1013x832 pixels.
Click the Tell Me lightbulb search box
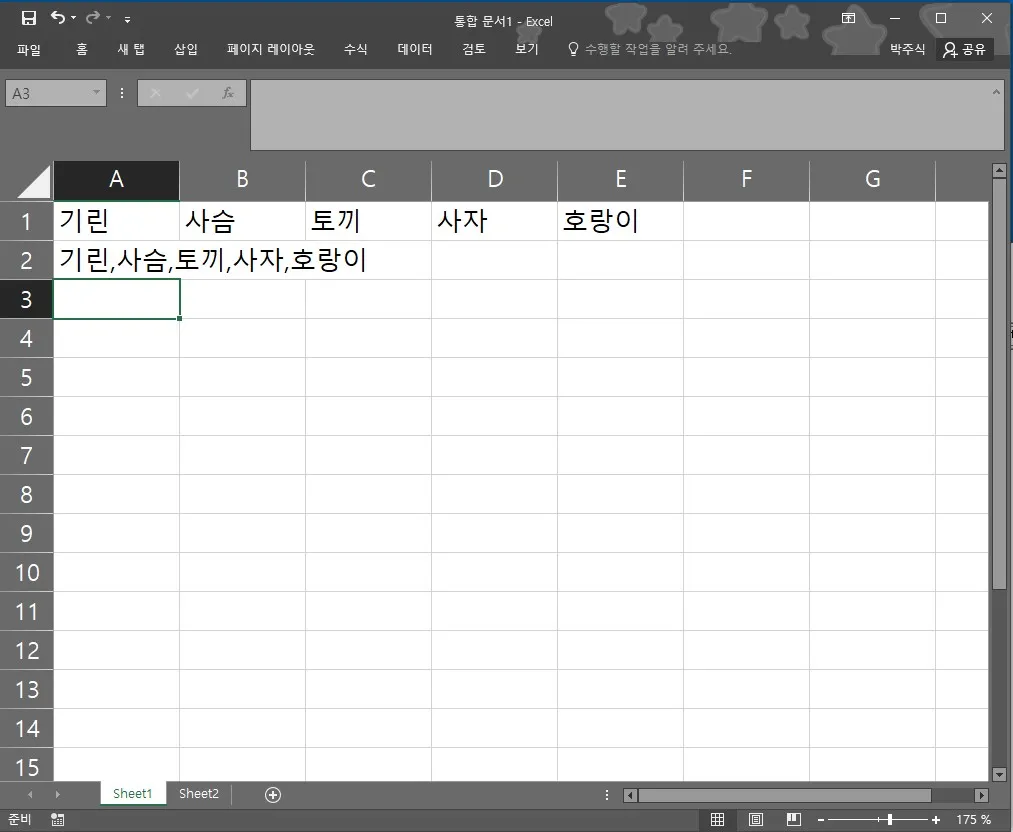649,49
